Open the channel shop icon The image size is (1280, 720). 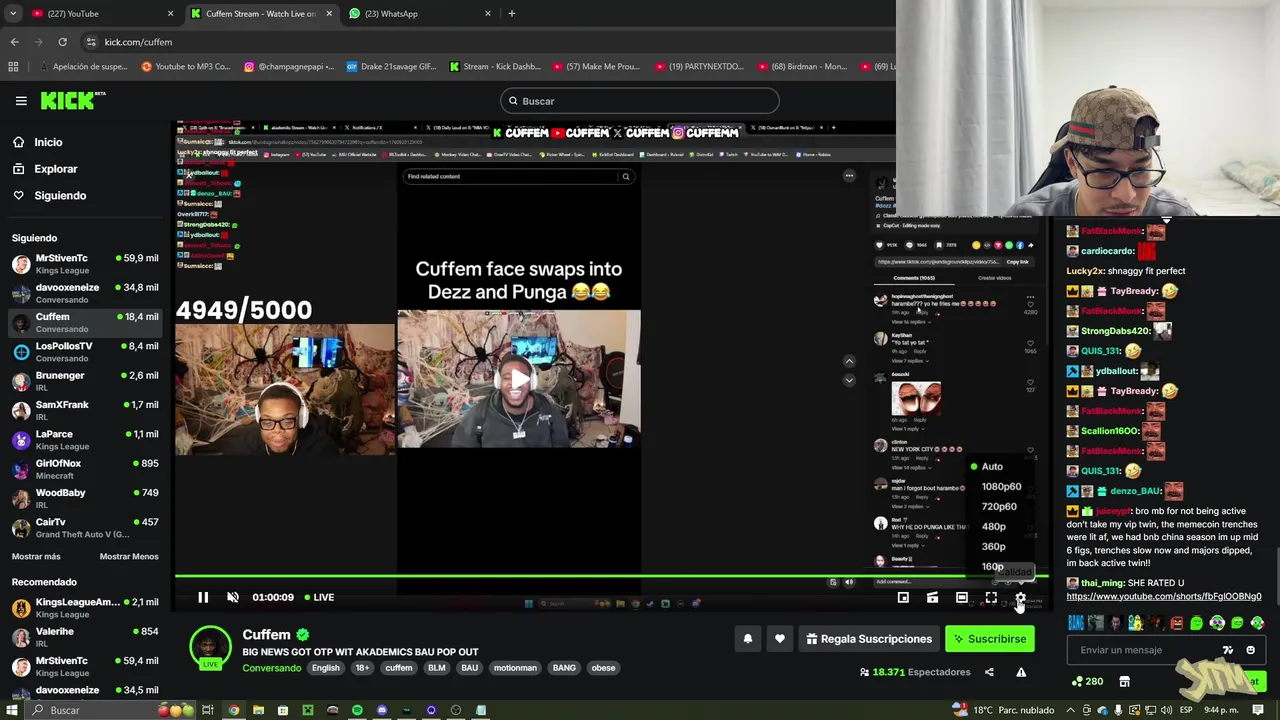click(1124, 682)
